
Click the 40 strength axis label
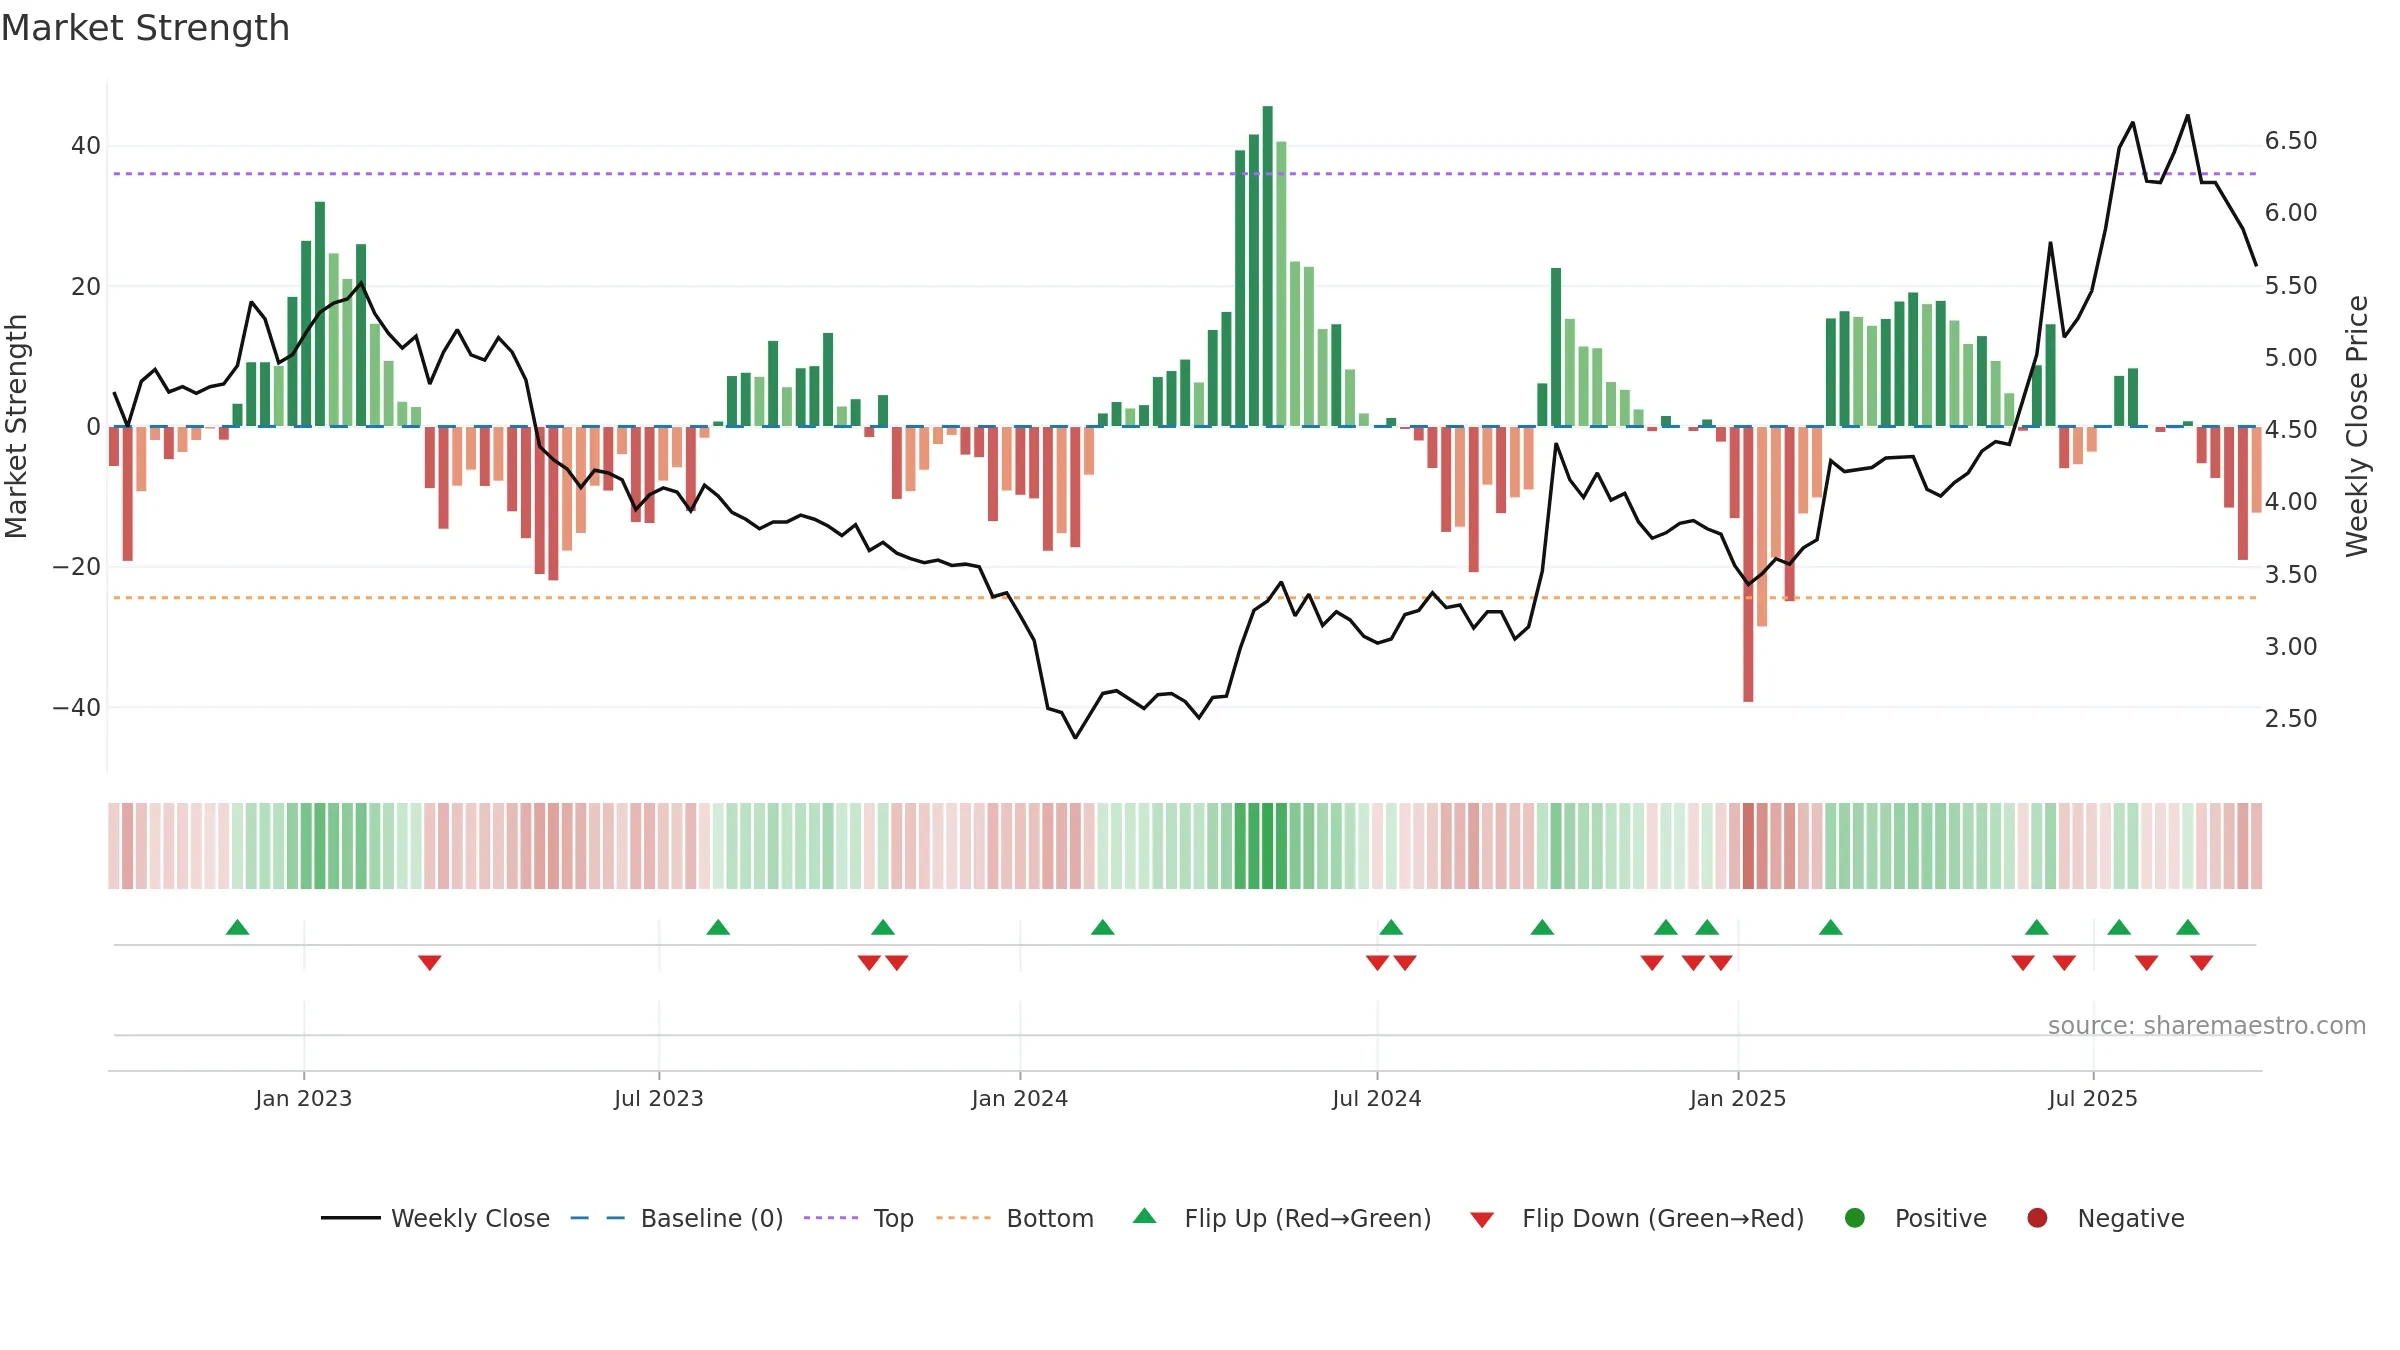pos(86,146)
